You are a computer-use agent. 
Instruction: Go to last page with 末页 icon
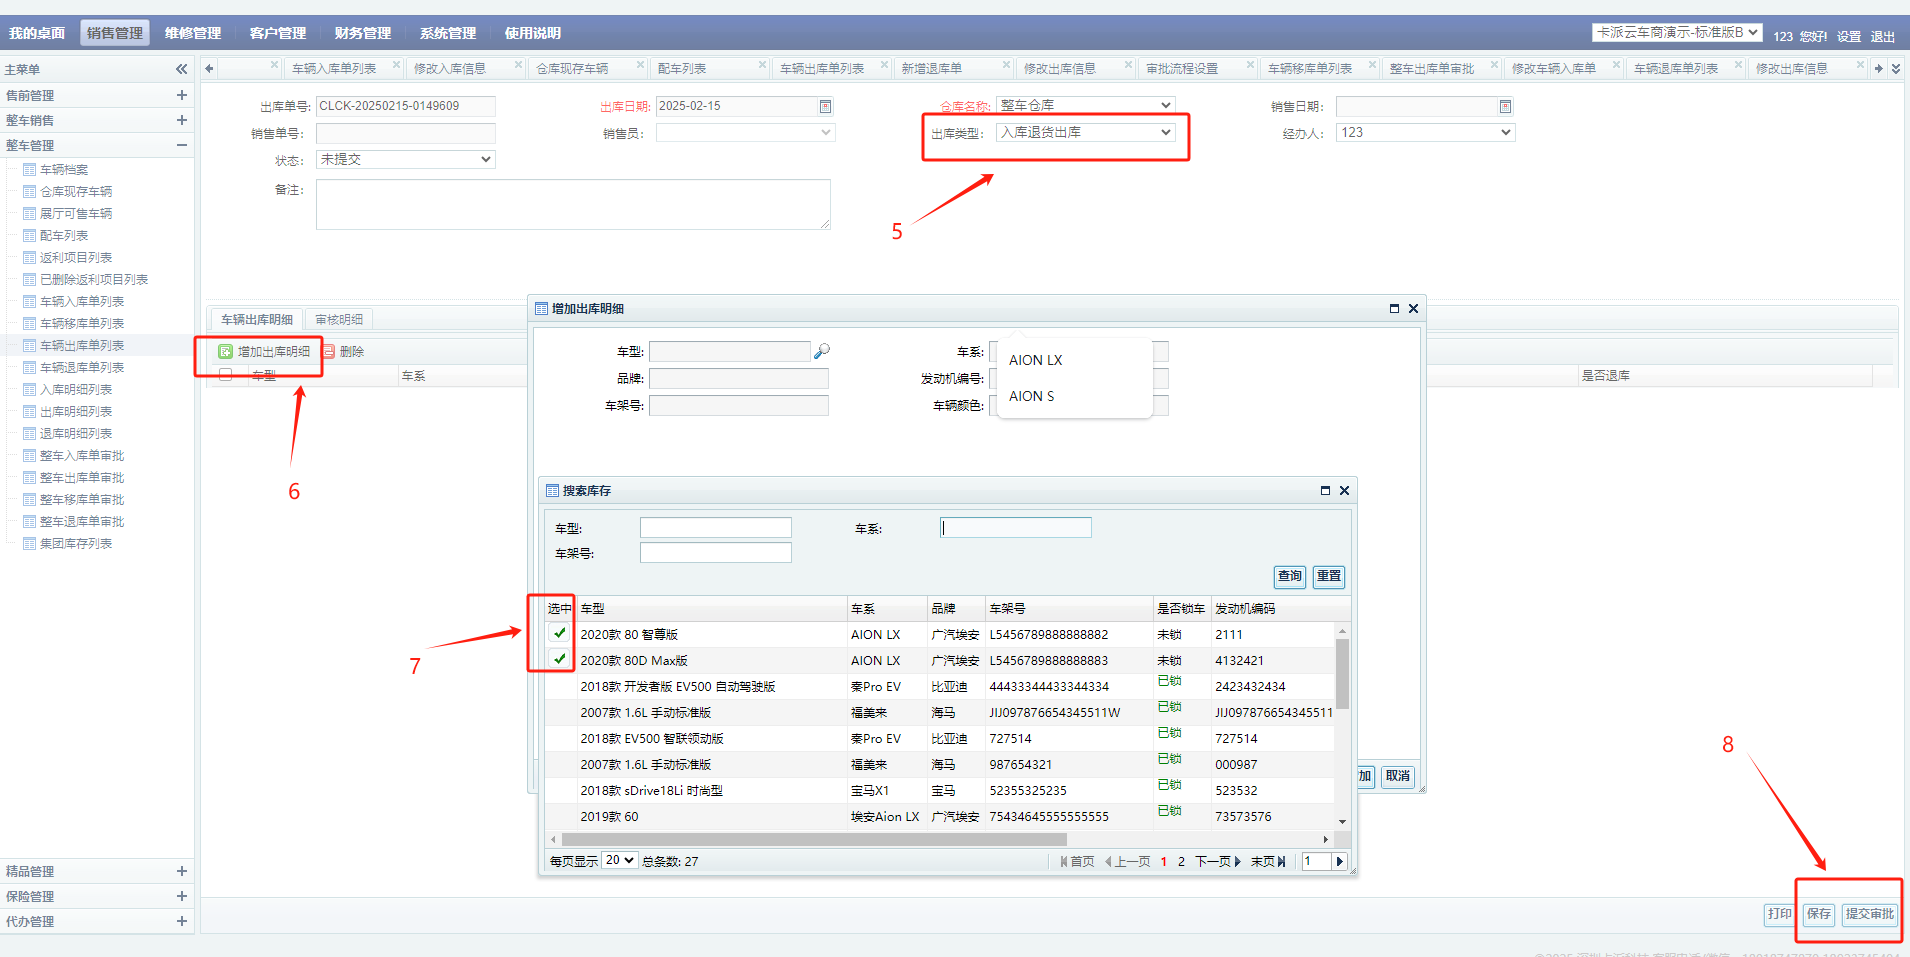coord(1281,862)
